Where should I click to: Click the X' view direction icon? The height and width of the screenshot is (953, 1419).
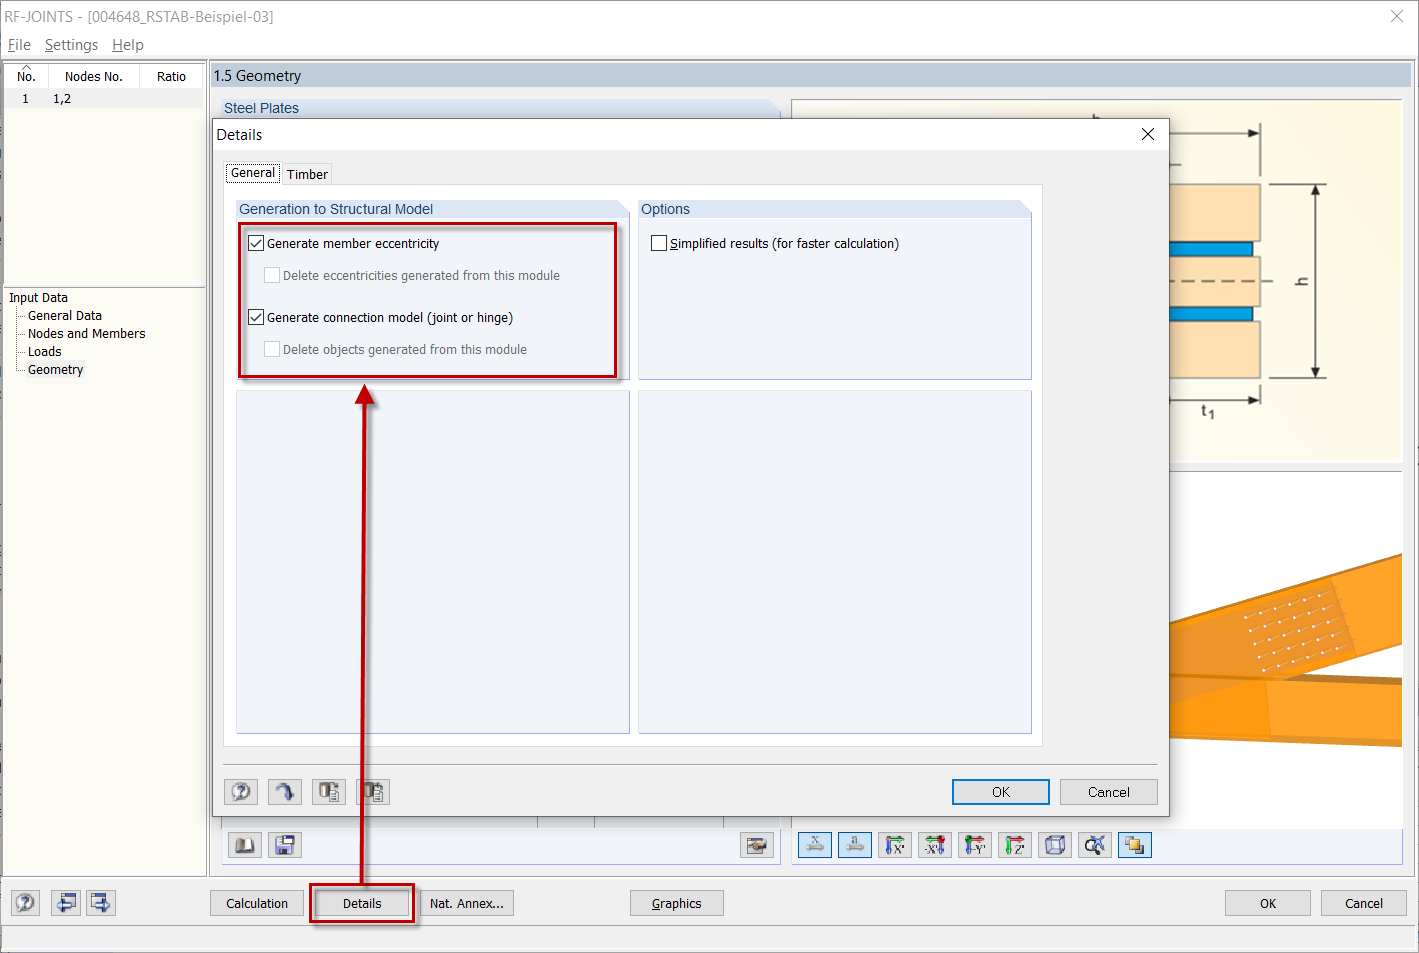tap(895, 845)
